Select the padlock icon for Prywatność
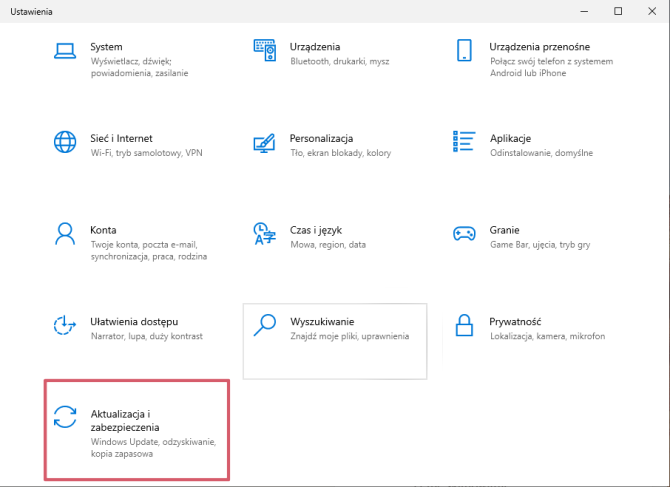Viewport: 670px width, 487px height. point(464,325)
